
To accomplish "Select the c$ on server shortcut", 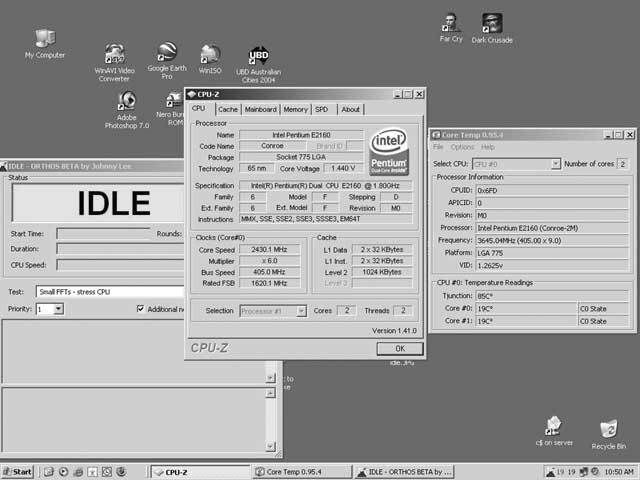I will (x=554, y=431).
